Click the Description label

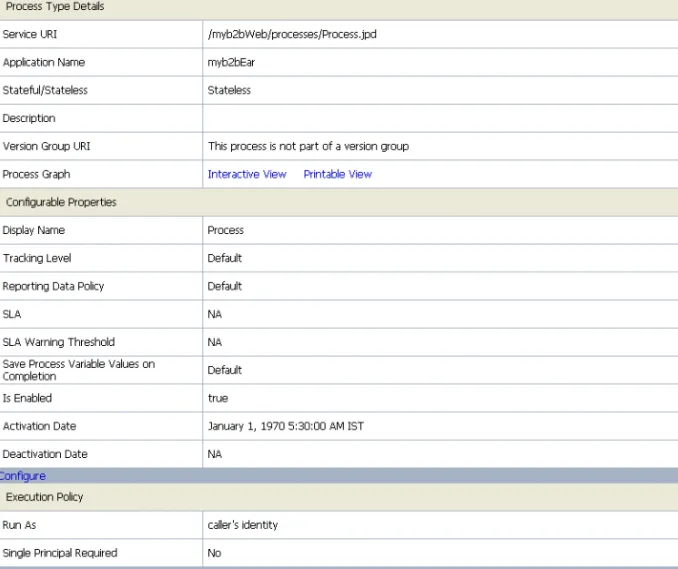(x=29, y=118)
